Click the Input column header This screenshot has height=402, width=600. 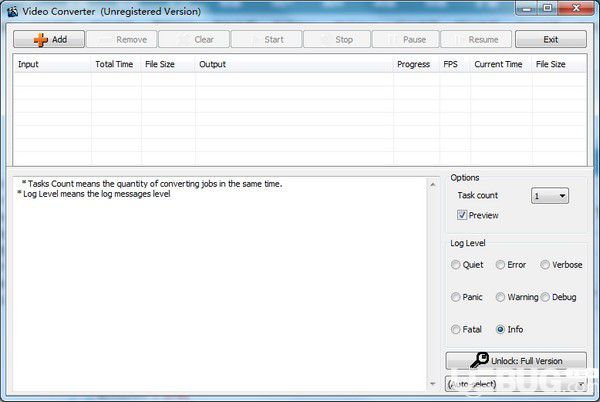pyautogui.click(x=52, y=64)
